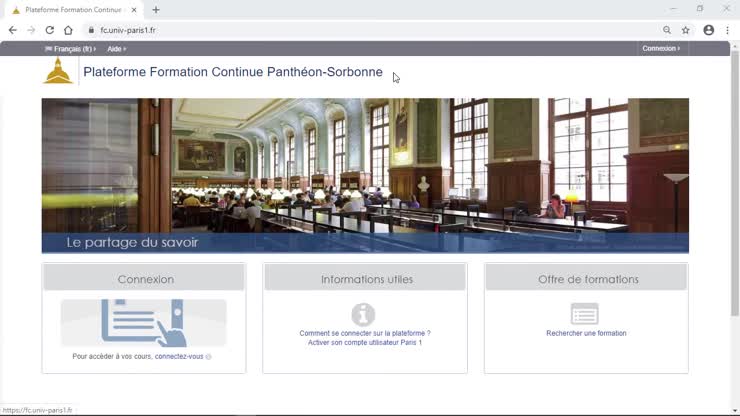Open the browser profile account icon
This screenshot has height=416, width=740.
tap(709, 30)
